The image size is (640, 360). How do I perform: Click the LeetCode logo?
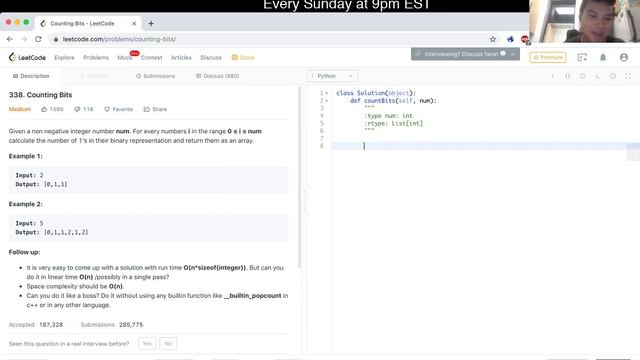click(x=27, y=58)
